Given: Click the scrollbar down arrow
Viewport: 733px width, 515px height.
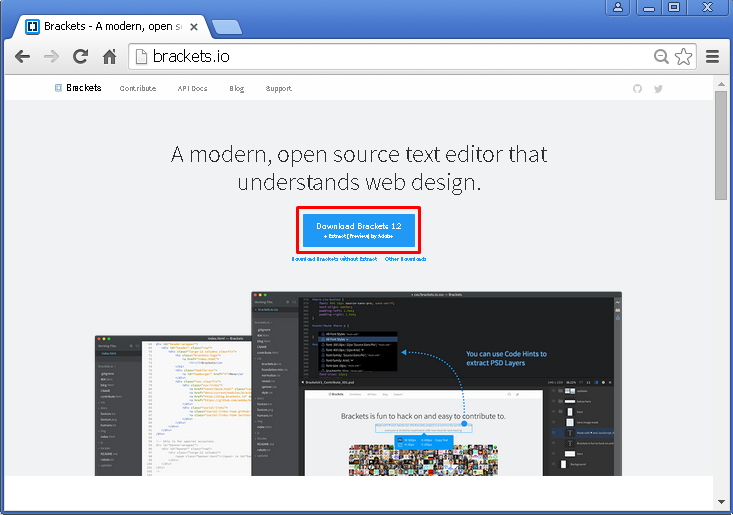Looking at the screenshot, I should pyautogui.click(x=721, y=502).
